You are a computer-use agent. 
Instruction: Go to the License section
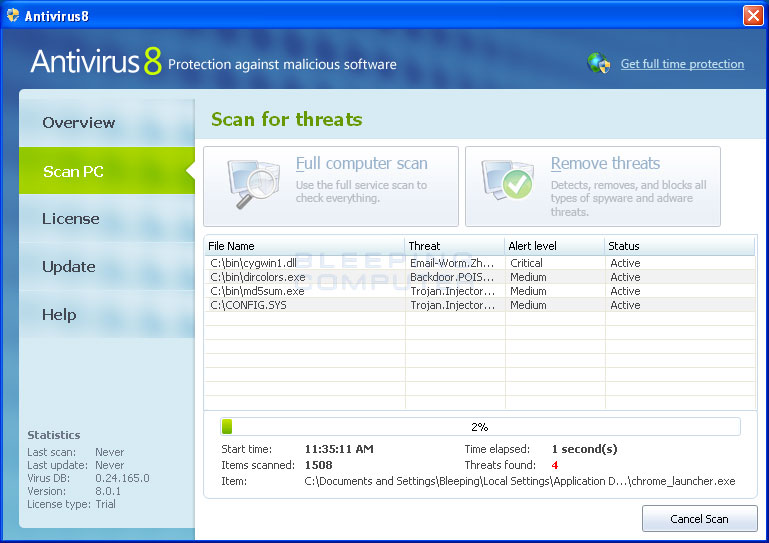pyautogui.click(x=107, y=218)
